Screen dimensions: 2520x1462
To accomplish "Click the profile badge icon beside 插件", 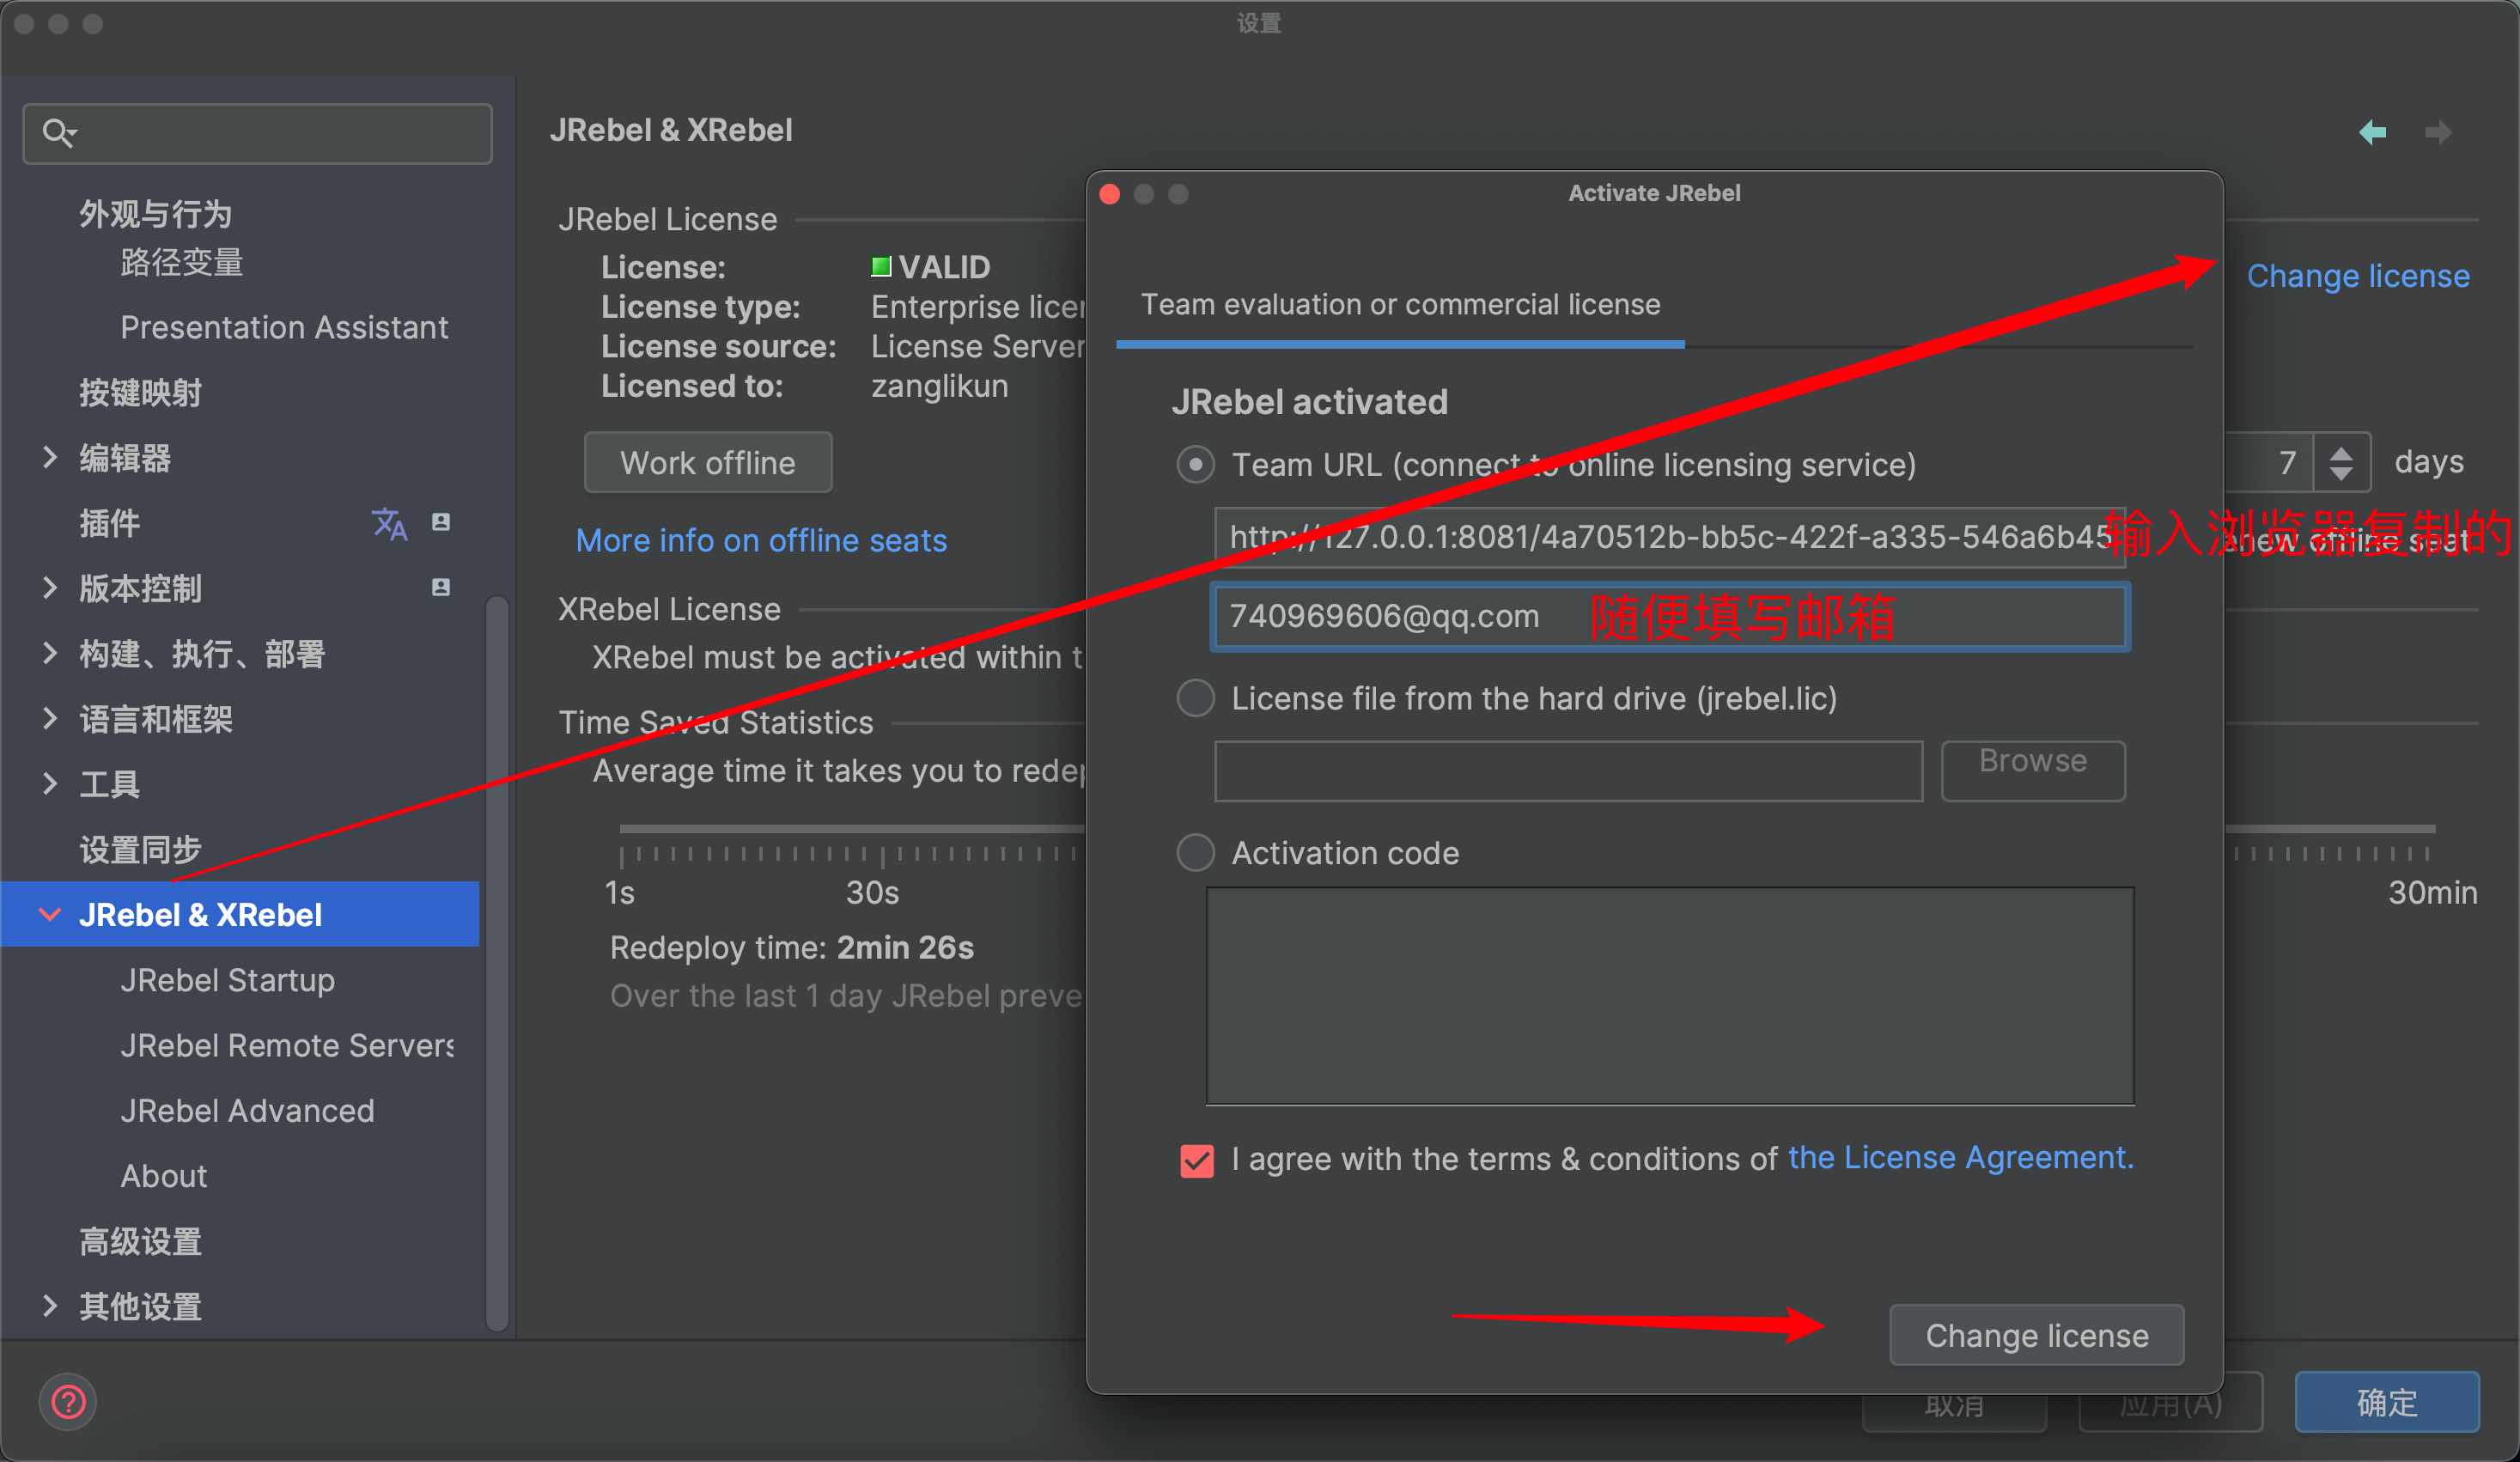I will click(x=440, y=522).
